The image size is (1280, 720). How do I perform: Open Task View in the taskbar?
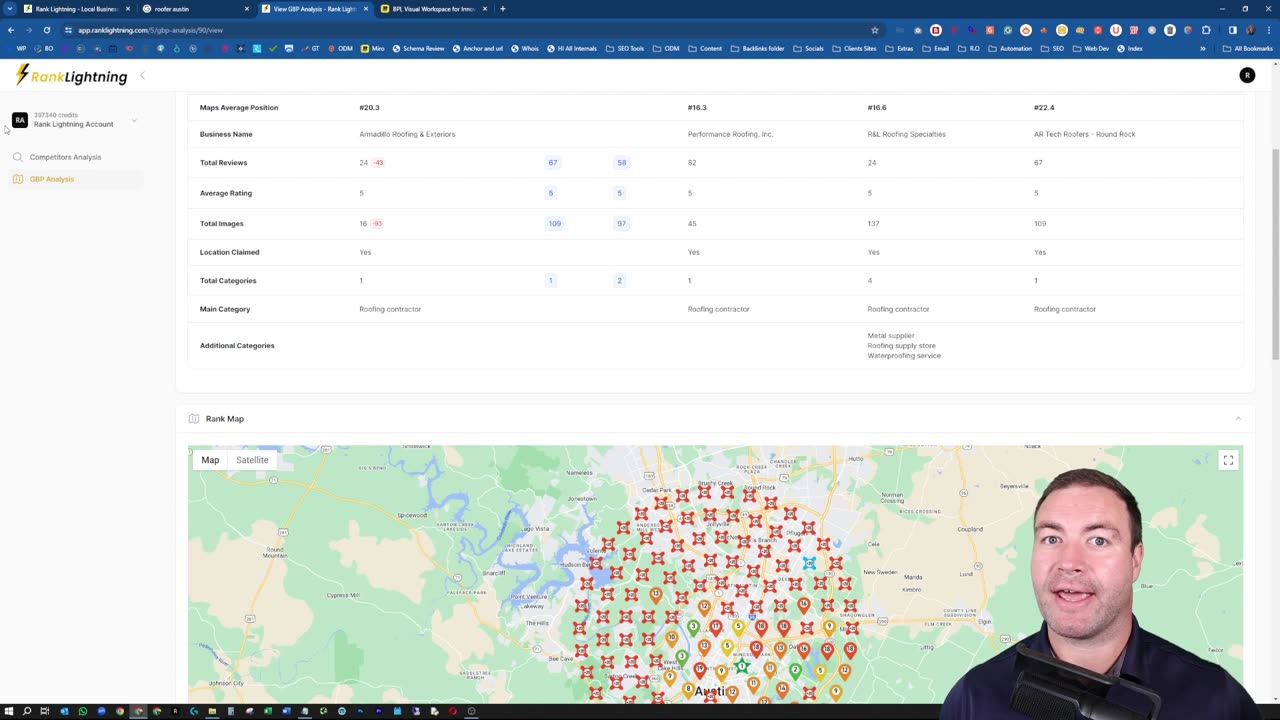point(45,711)
